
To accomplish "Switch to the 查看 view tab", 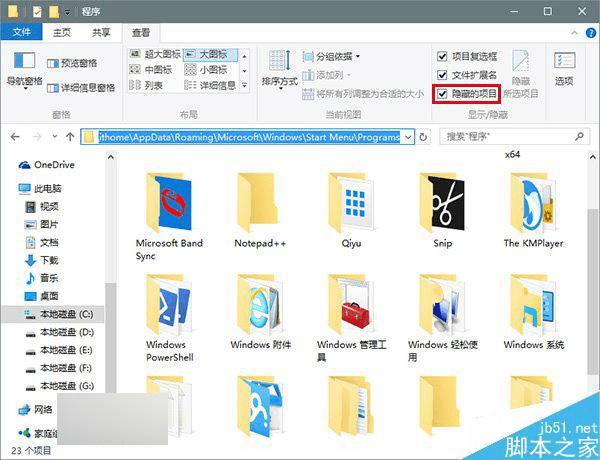I will [x=141, y=33].
